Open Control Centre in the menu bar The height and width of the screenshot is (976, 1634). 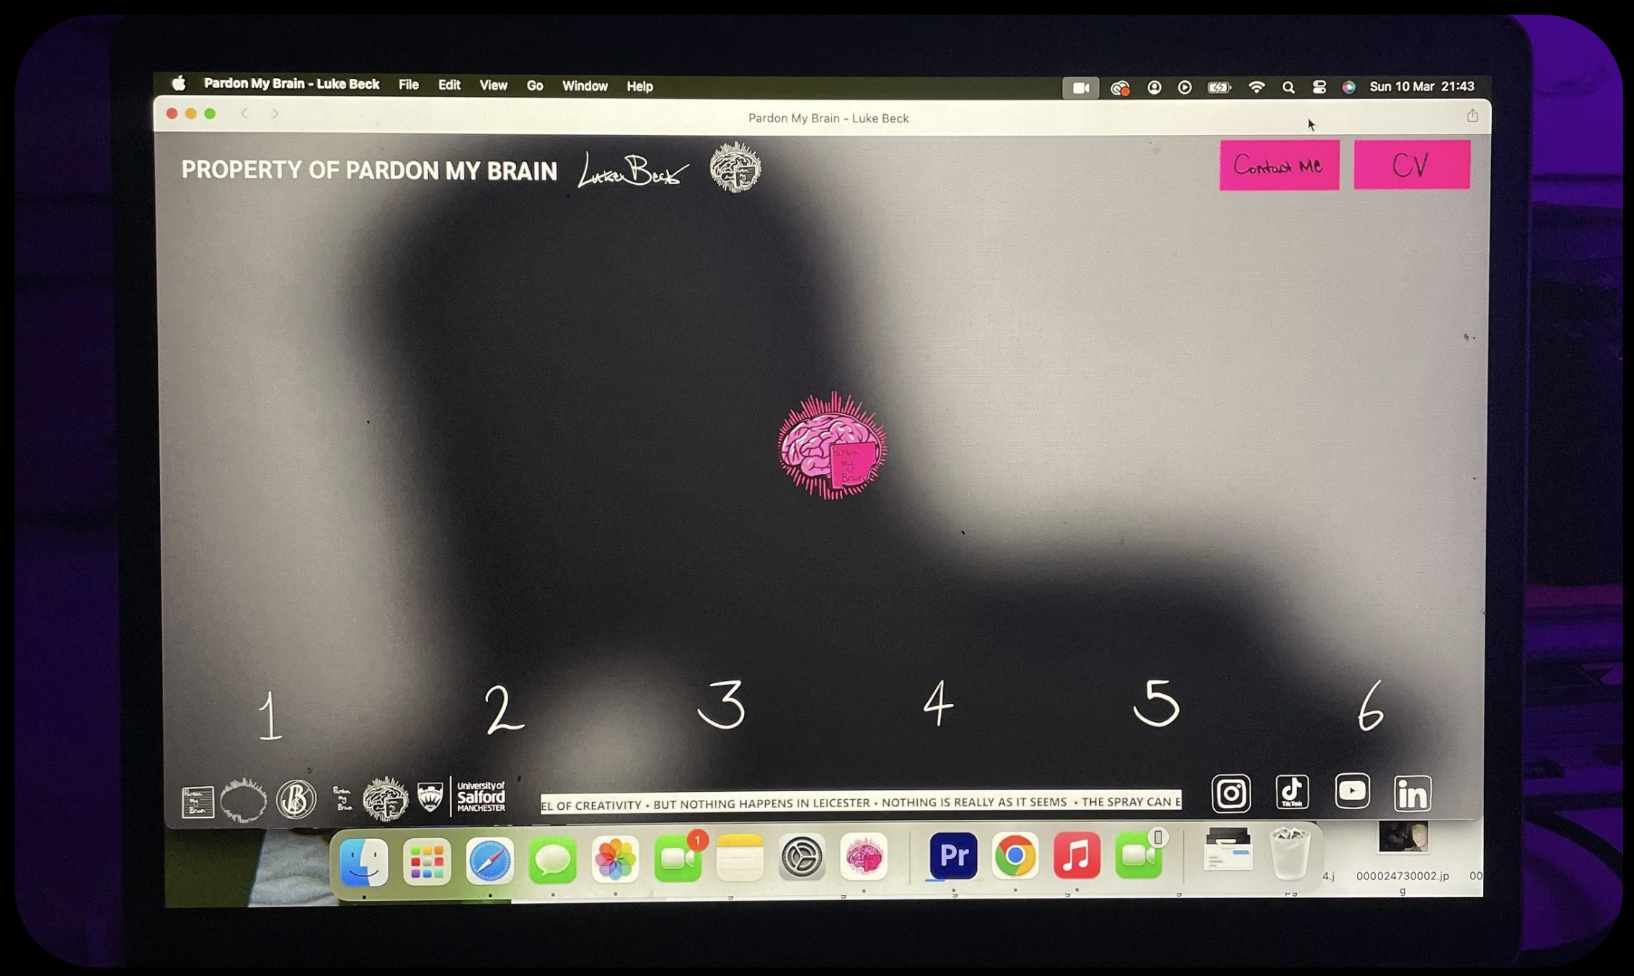coord(1319,87)
